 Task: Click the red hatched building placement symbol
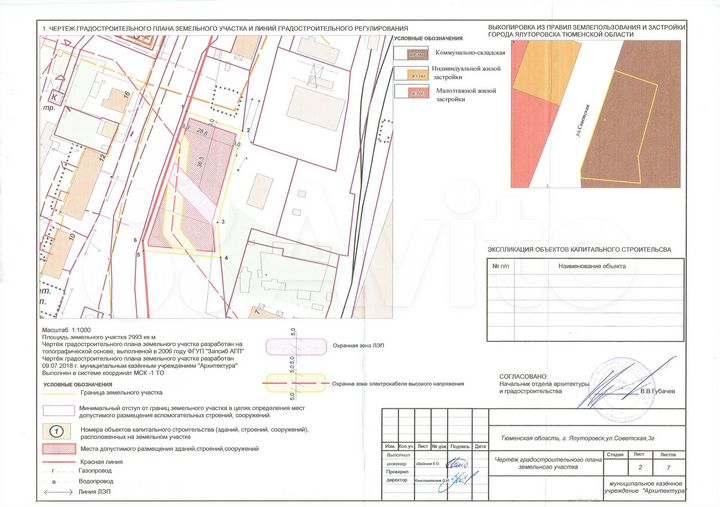point(58,451)
